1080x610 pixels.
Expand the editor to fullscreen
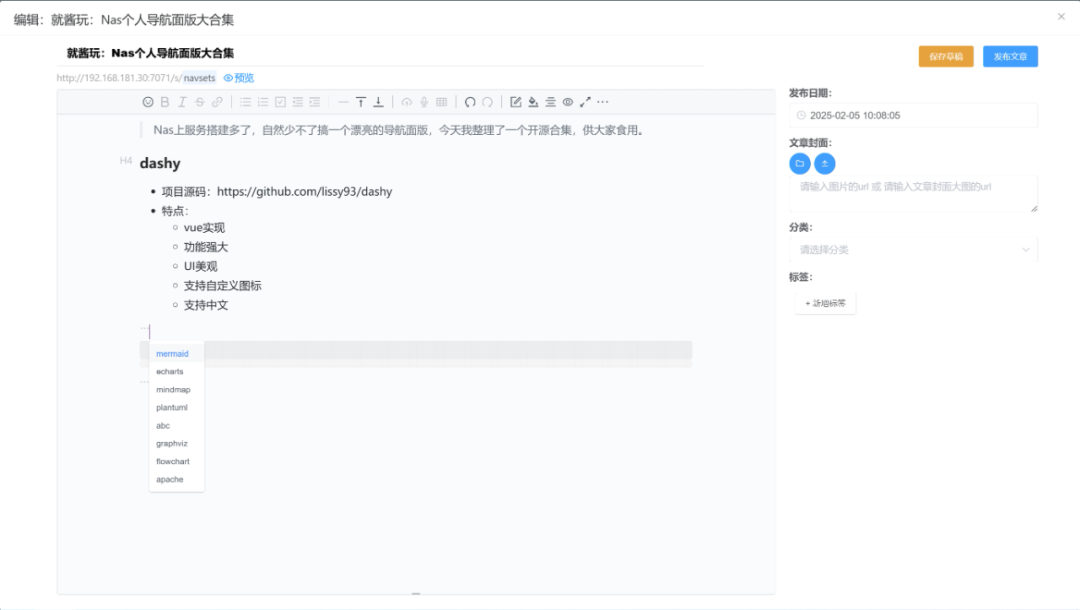585,102
